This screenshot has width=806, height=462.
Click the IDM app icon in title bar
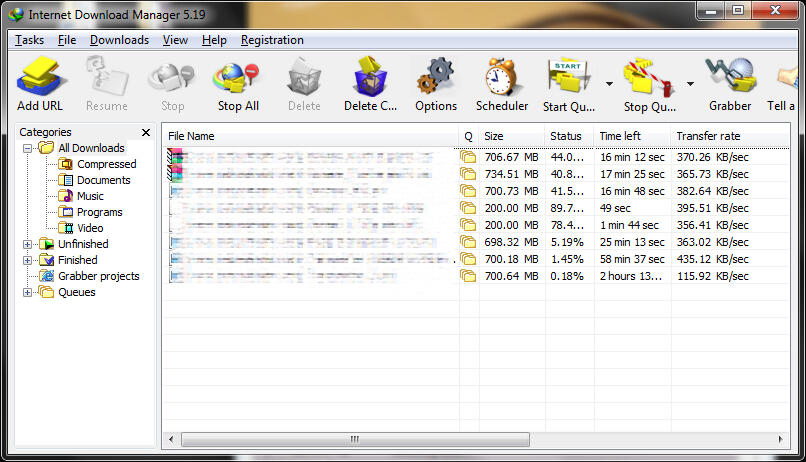click(x=16, y=14)
